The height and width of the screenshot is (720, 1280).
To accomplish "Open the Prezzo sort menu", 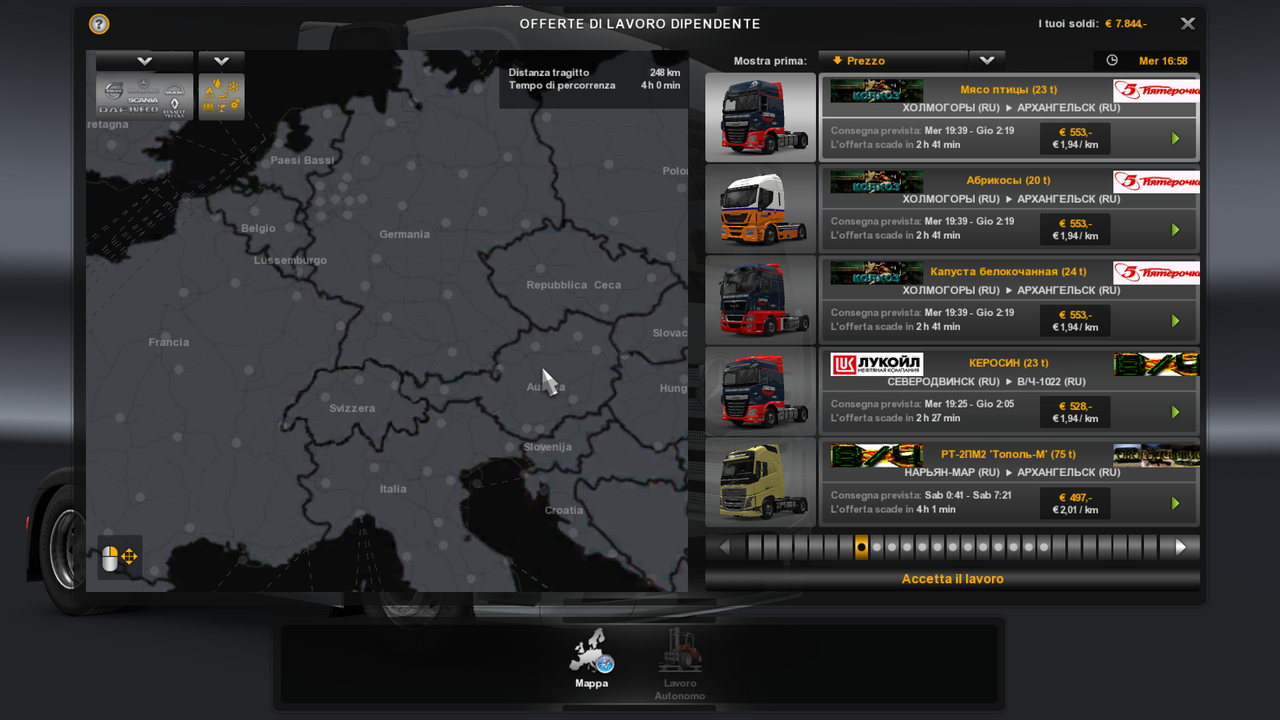I will coord(893,60).
